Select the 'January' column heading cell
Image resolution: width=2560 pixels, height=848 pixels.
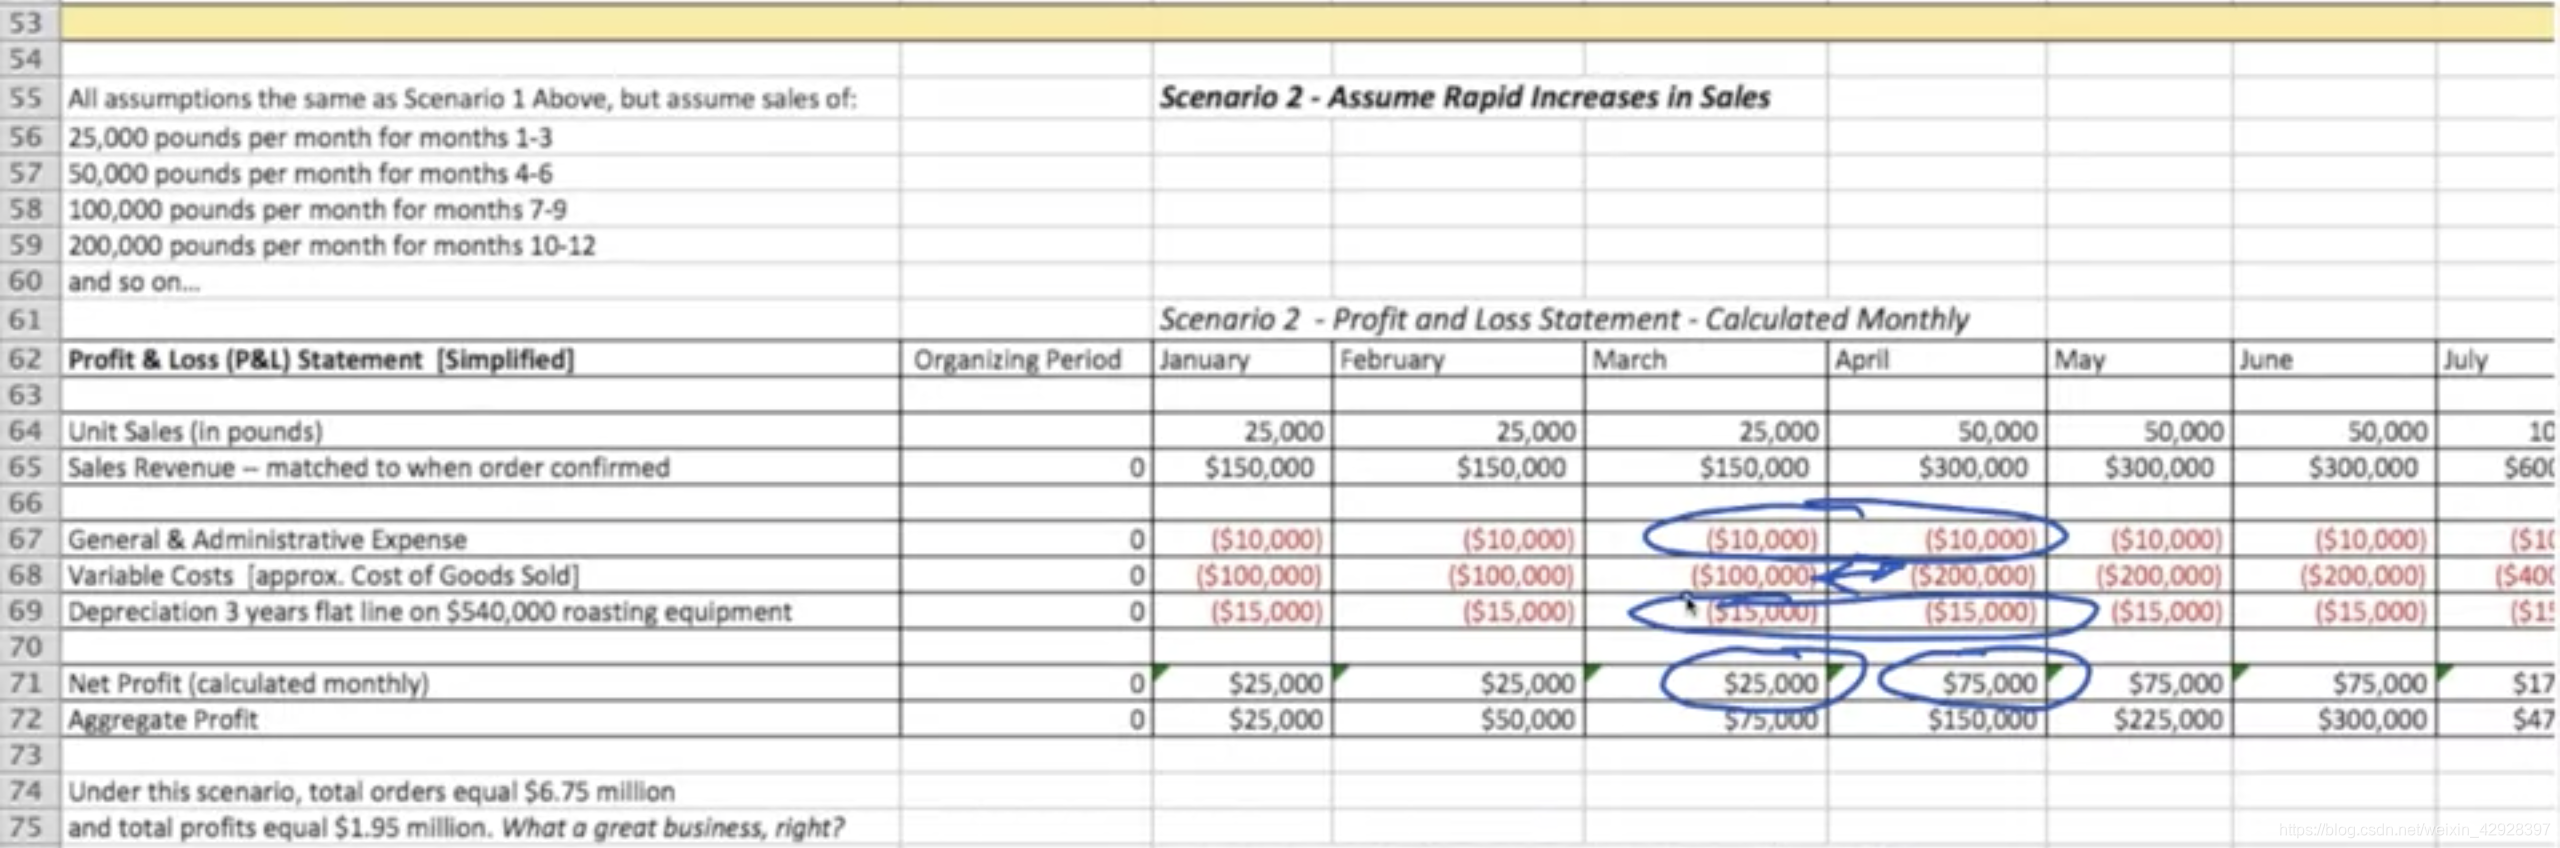click(1242, 359)
